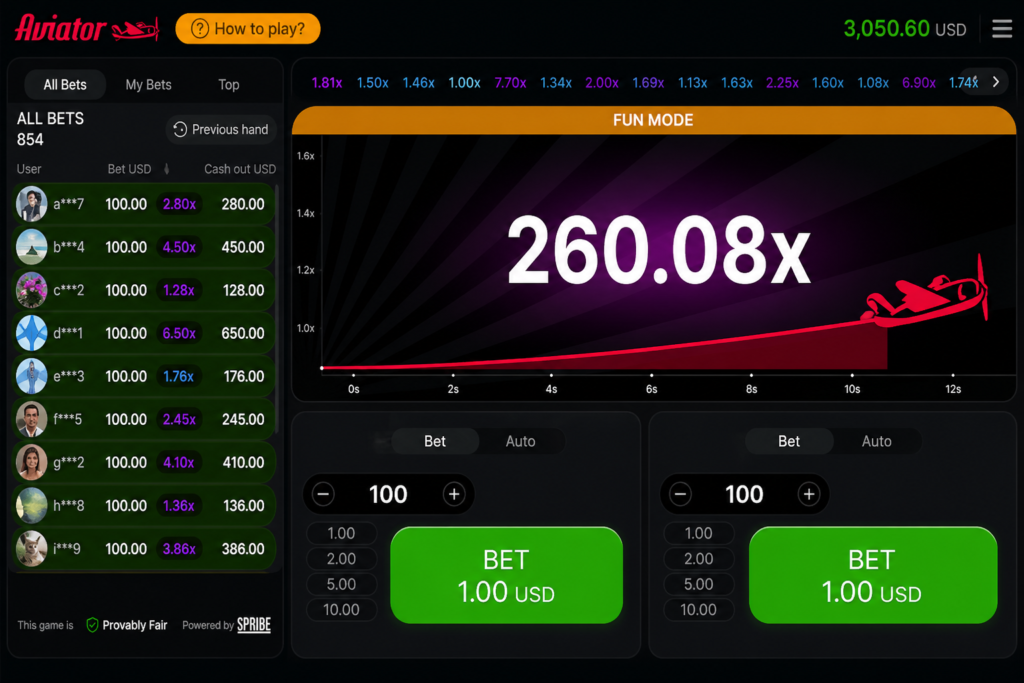1024x683 pixels.
Task: Click the 1.69x history multiplier
Action: pyautogui.click(x=648, y=83)
